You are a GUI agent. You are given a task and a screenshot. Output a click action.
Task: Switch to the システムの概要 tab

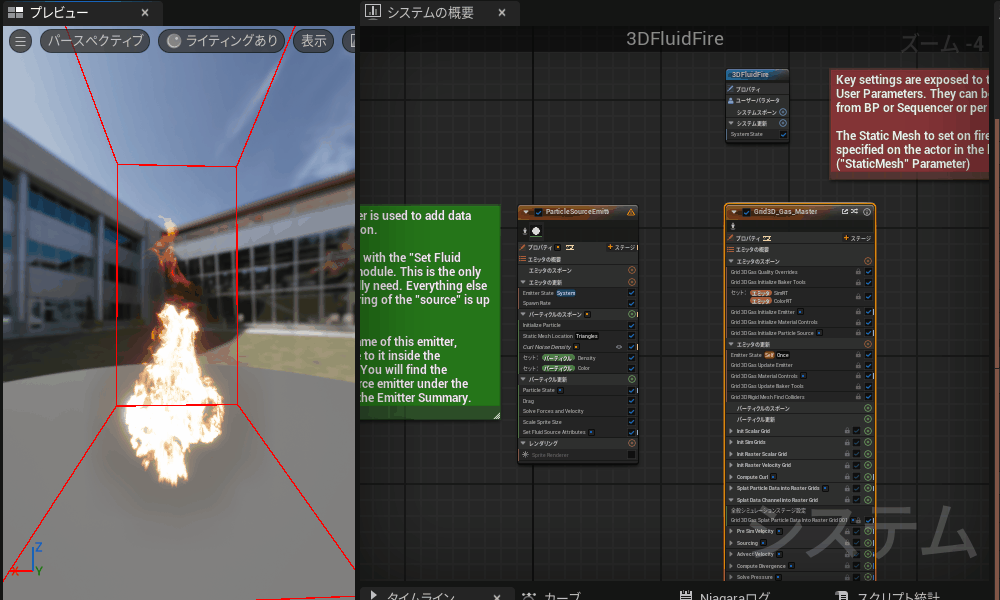(430, 13)
